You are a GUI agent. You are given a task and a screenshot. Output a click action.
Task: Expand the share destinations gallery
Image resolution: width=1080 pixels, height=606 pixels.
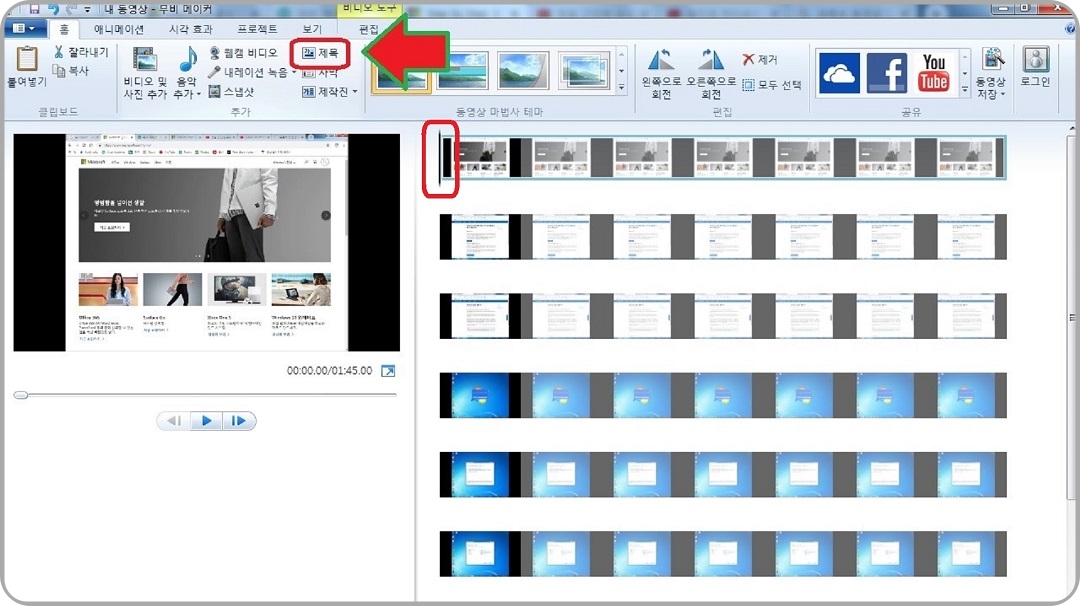[965, 90]
